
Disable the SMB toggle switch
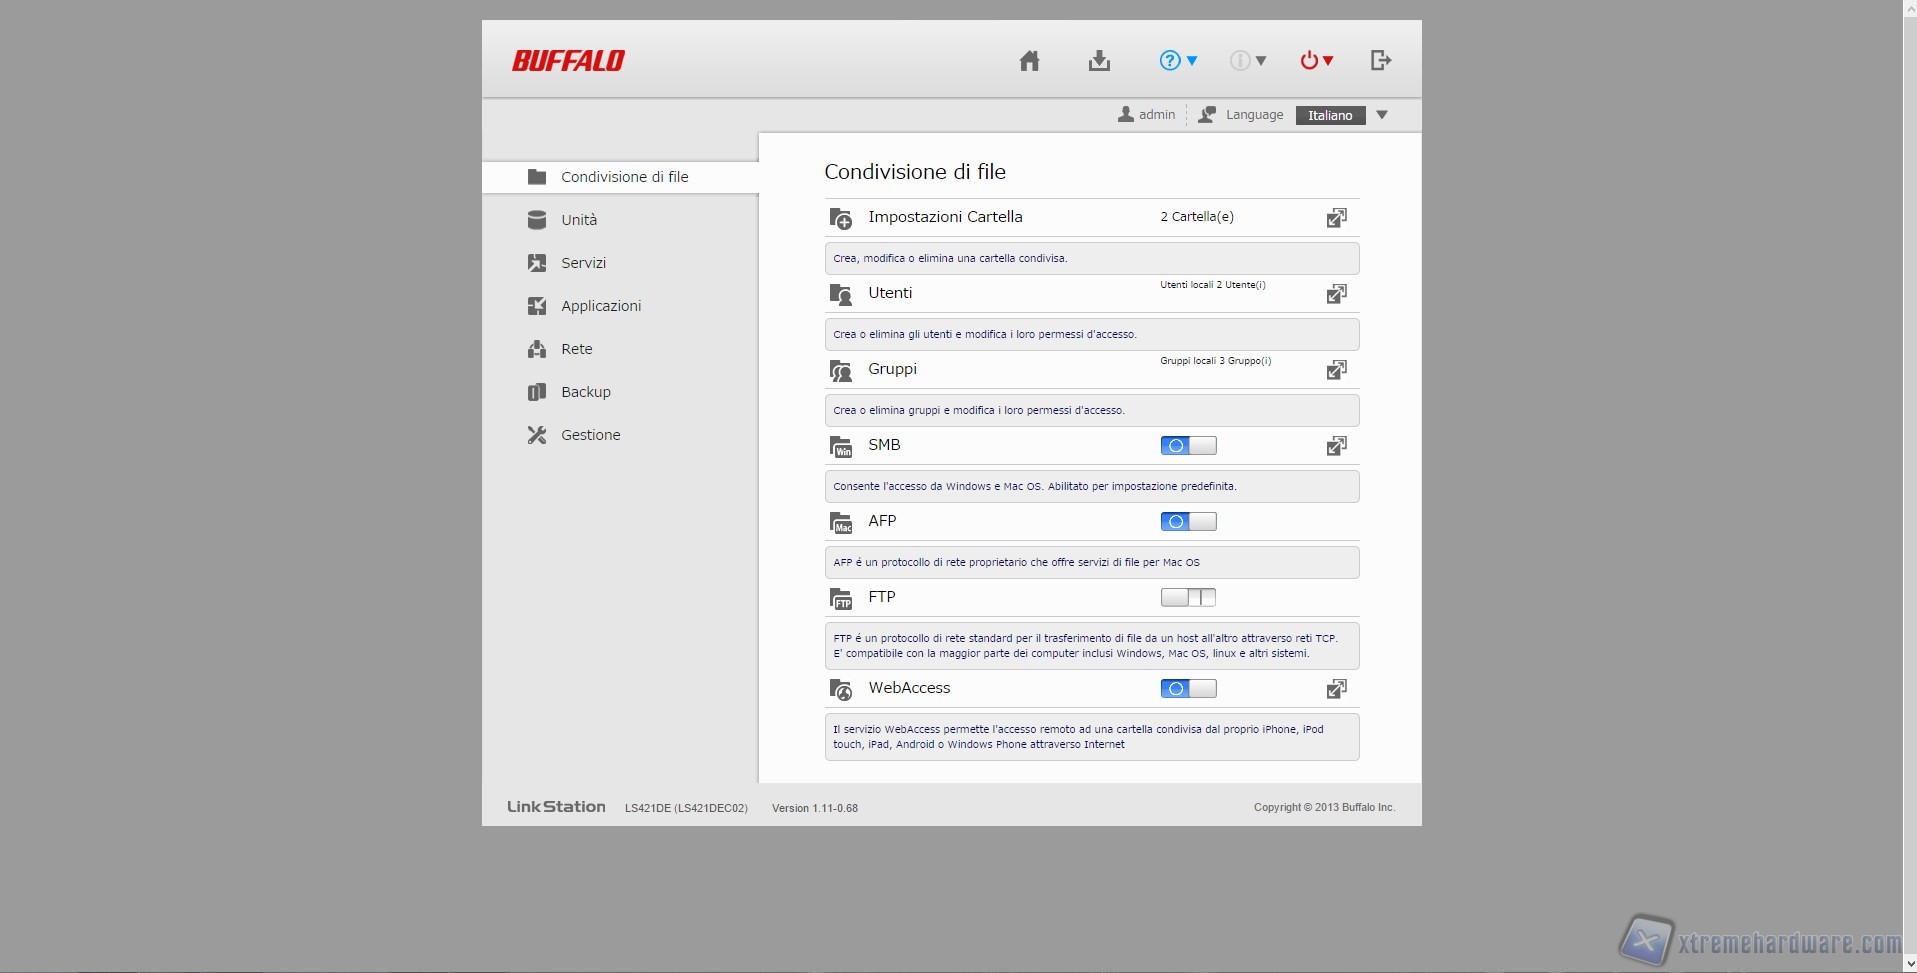(1188, 446)
